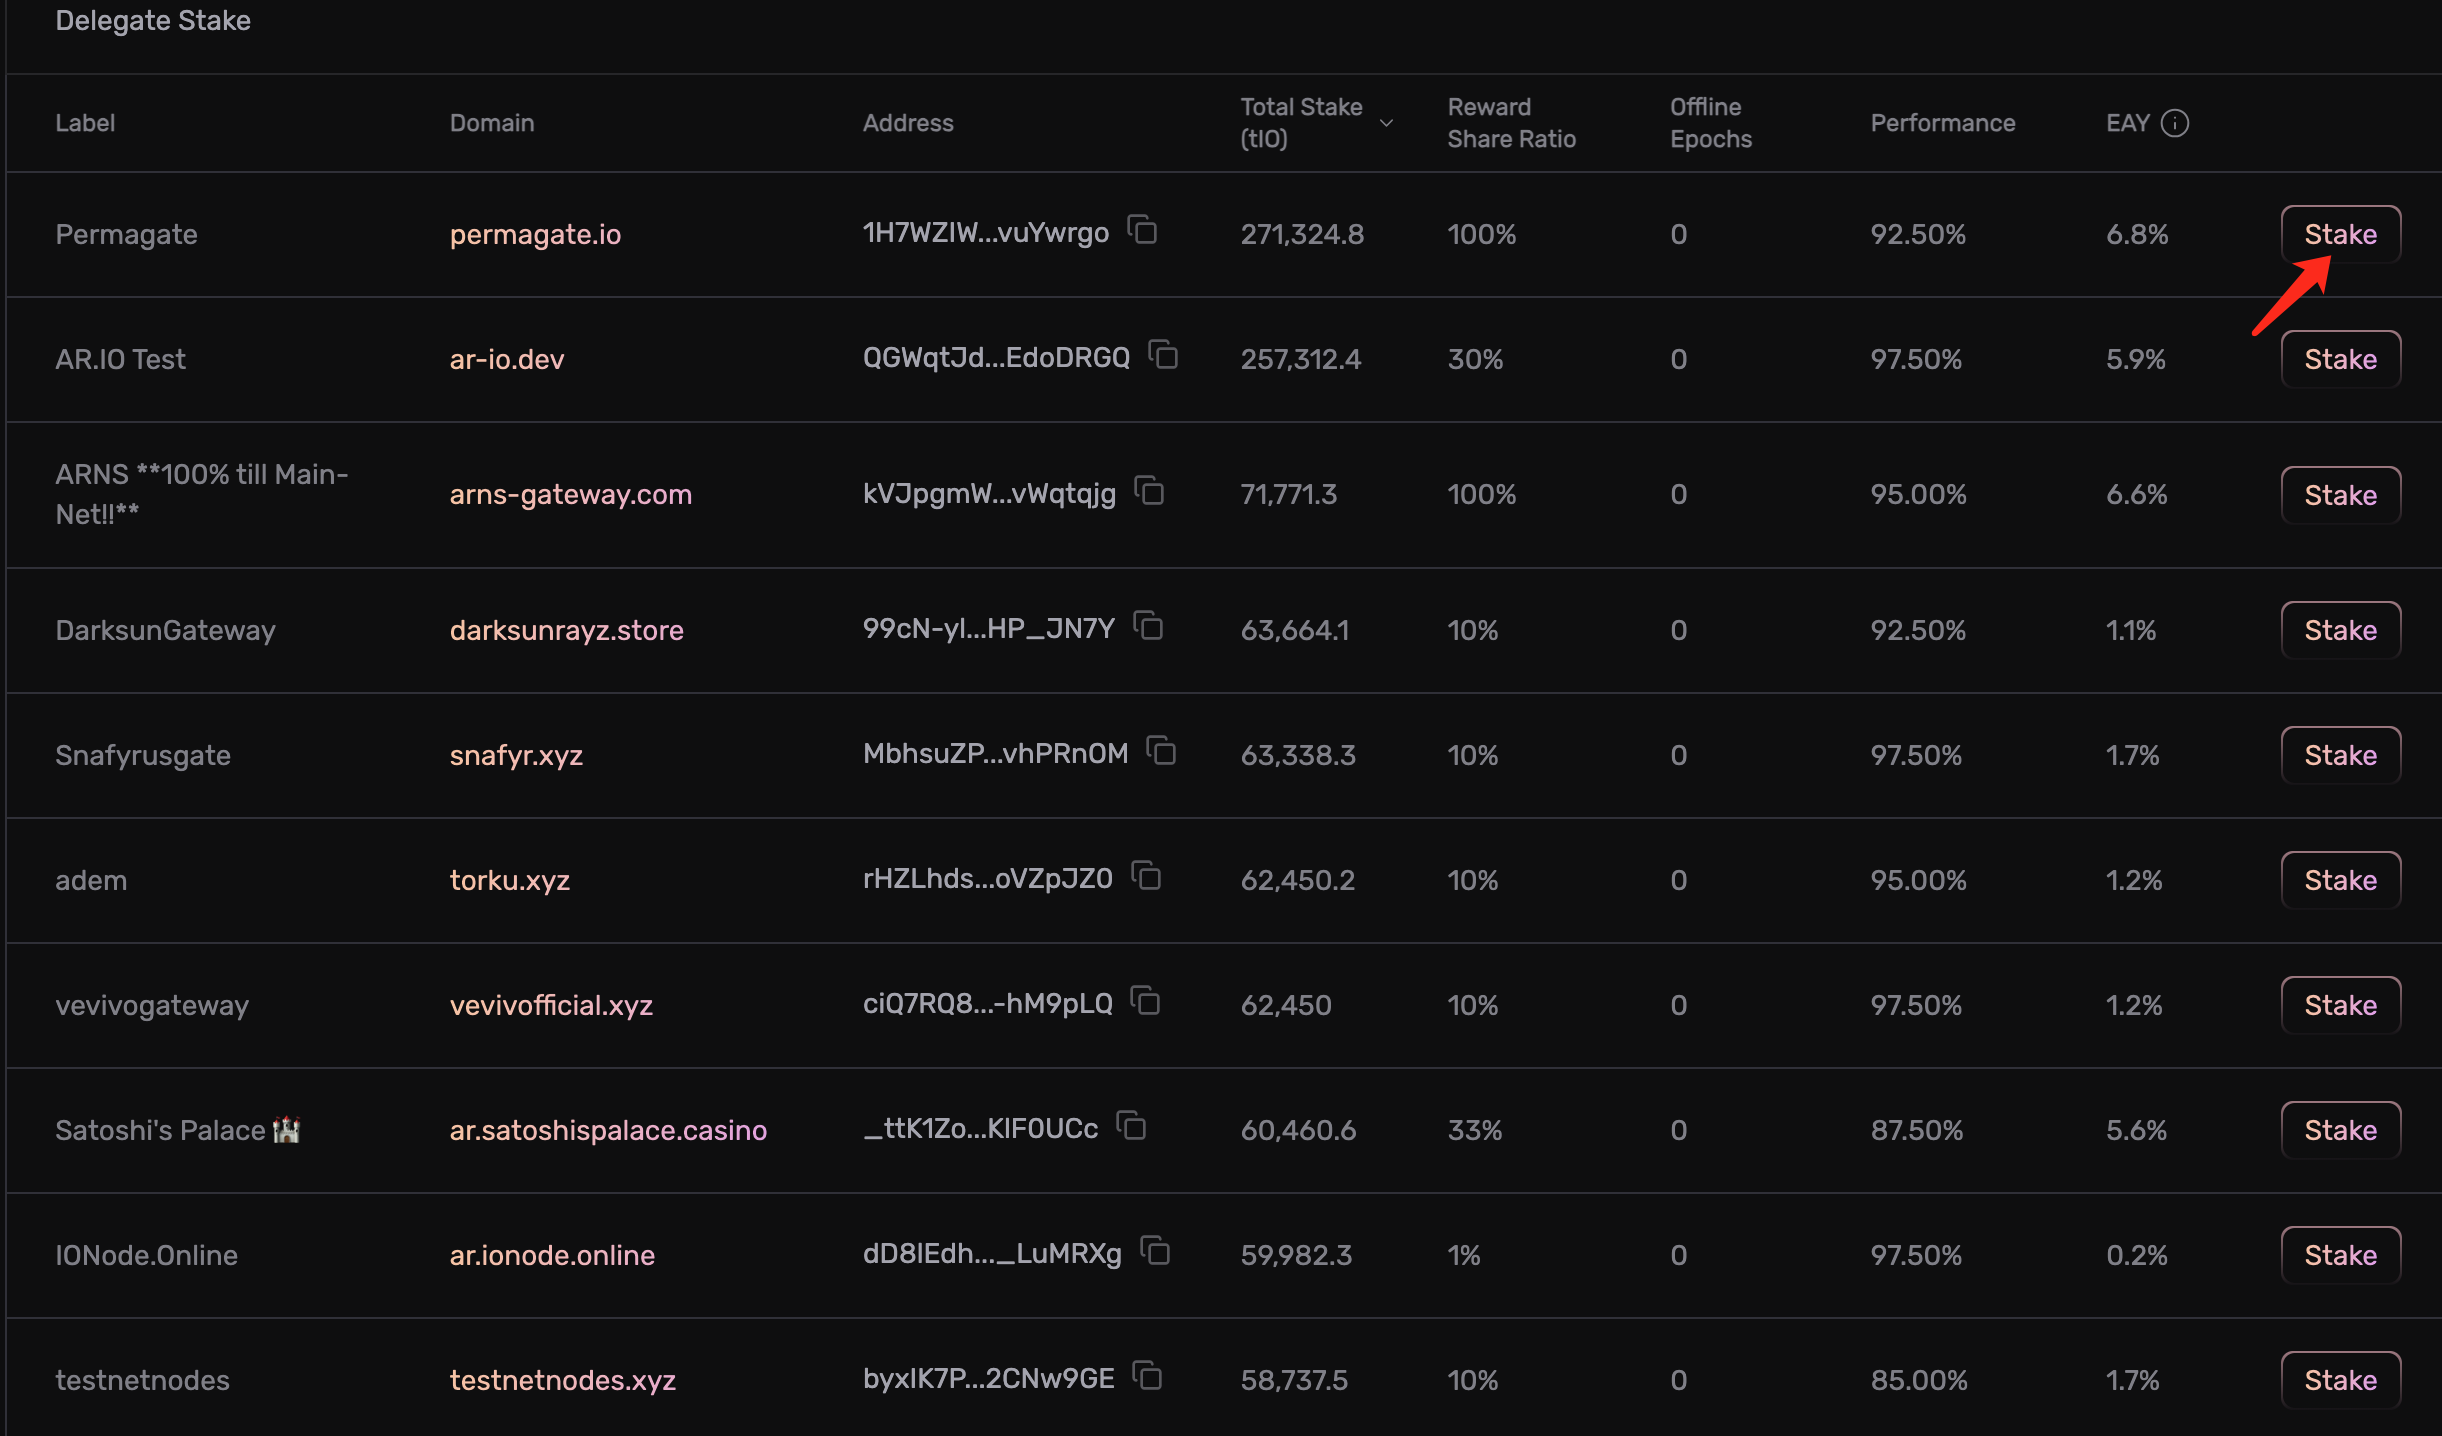Sort by Offline Epochs column header
This screenshot has height=1436, width=2442.
(1710, 123)
